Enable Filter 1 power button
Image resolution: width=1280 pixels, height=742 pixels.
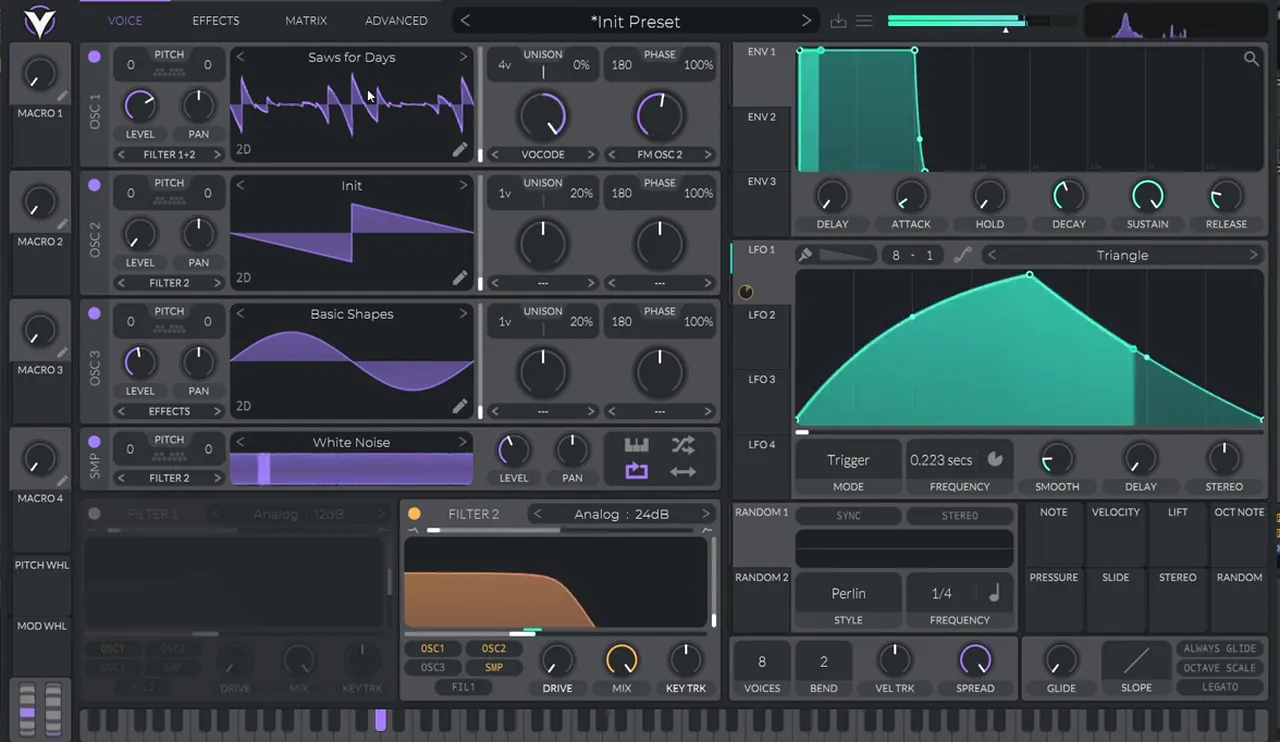[x=94, y=514]
